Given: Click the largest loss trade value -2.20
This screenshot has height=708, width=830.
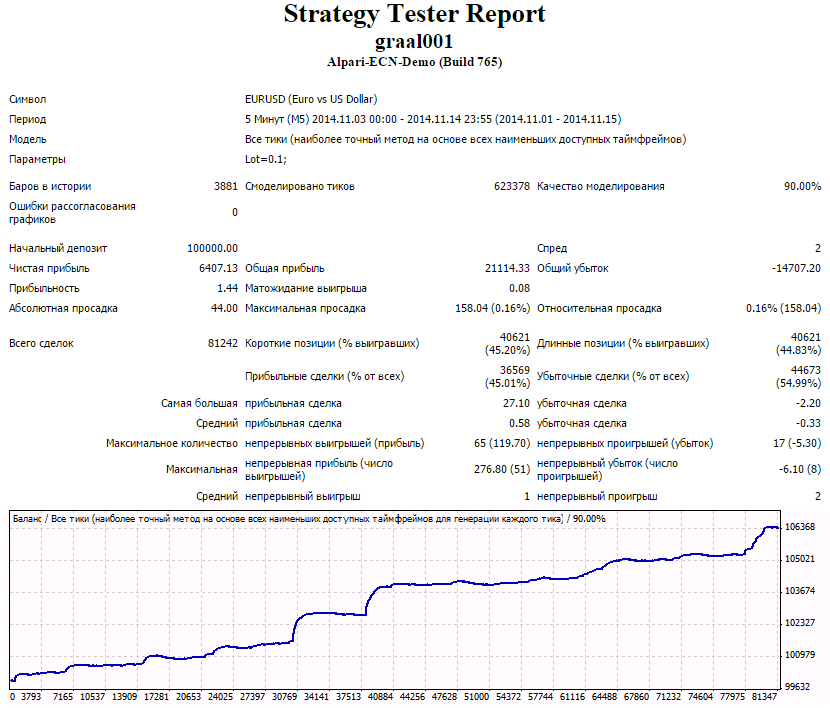Looking at the screenshot, I should (x=808, y=403).
